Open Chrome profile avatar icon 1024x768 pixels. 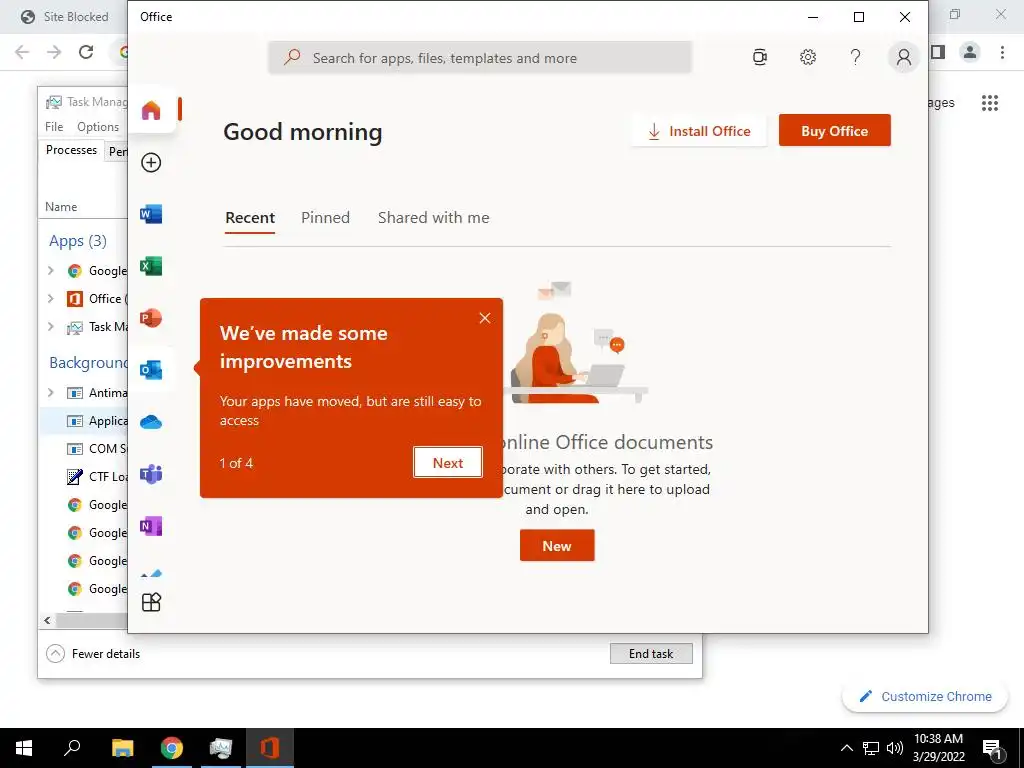[x=970, y=52]
